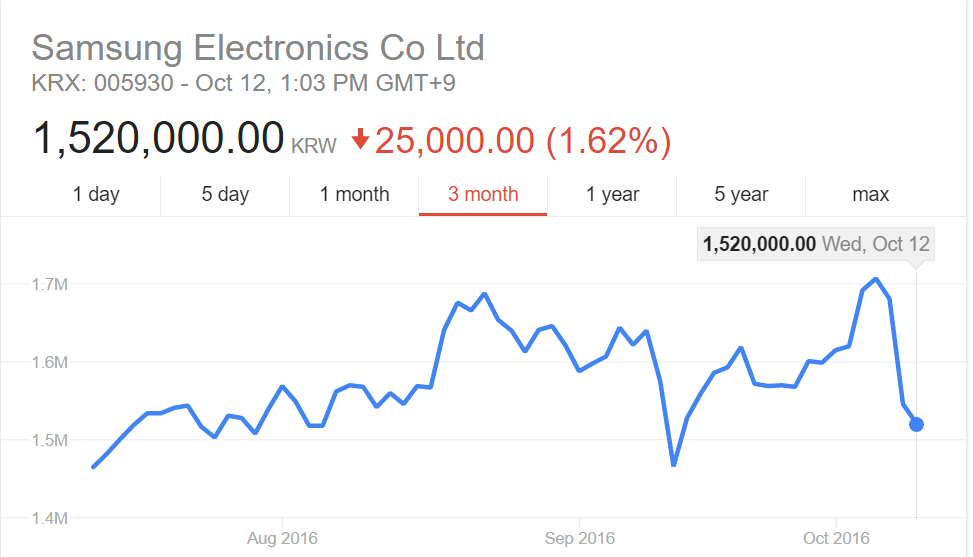Click the blue data point dot
This screenshot has width=973, height=557.
916,424
